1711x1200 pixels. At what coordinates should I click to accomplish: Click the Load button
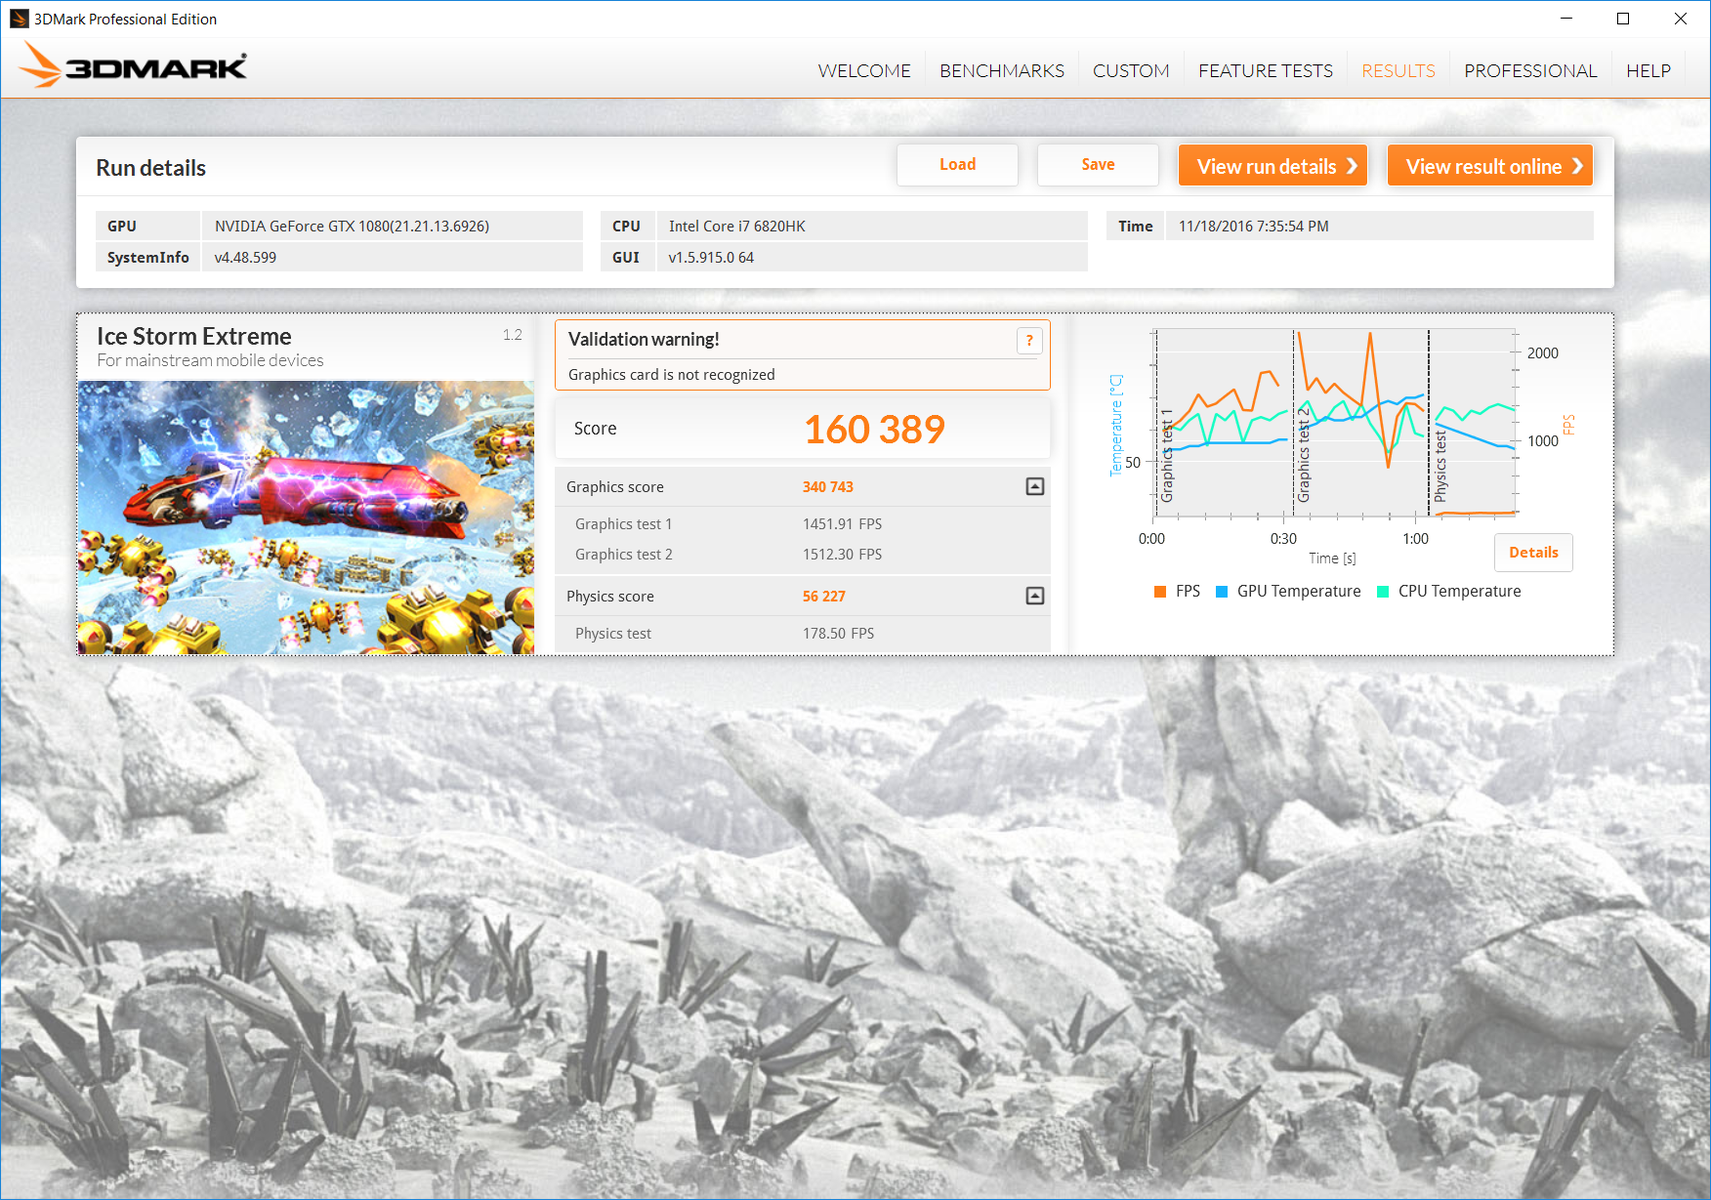click(x=957, y=165)
